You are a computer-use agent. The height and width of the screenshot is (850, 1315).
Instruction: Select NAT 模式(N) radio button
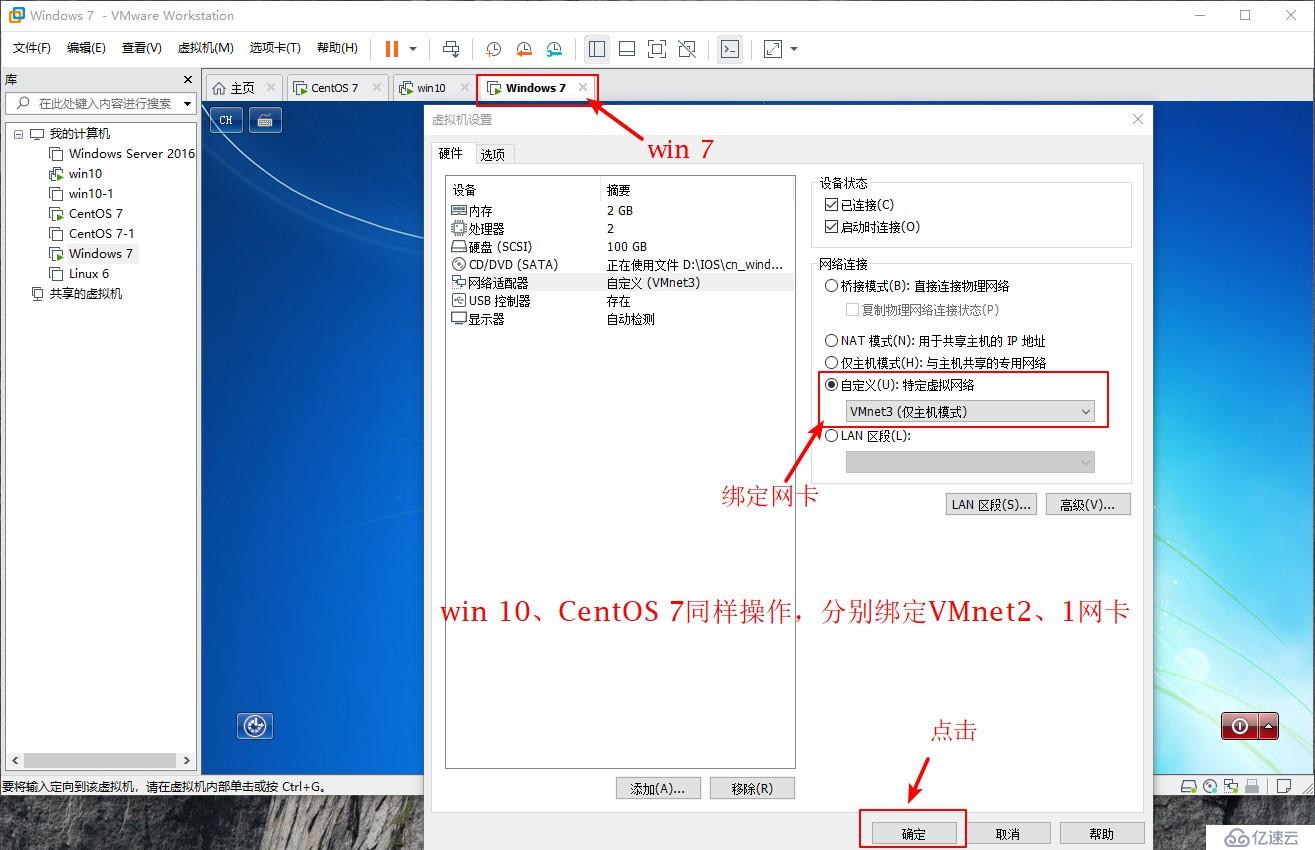click(x=831, y=341)
